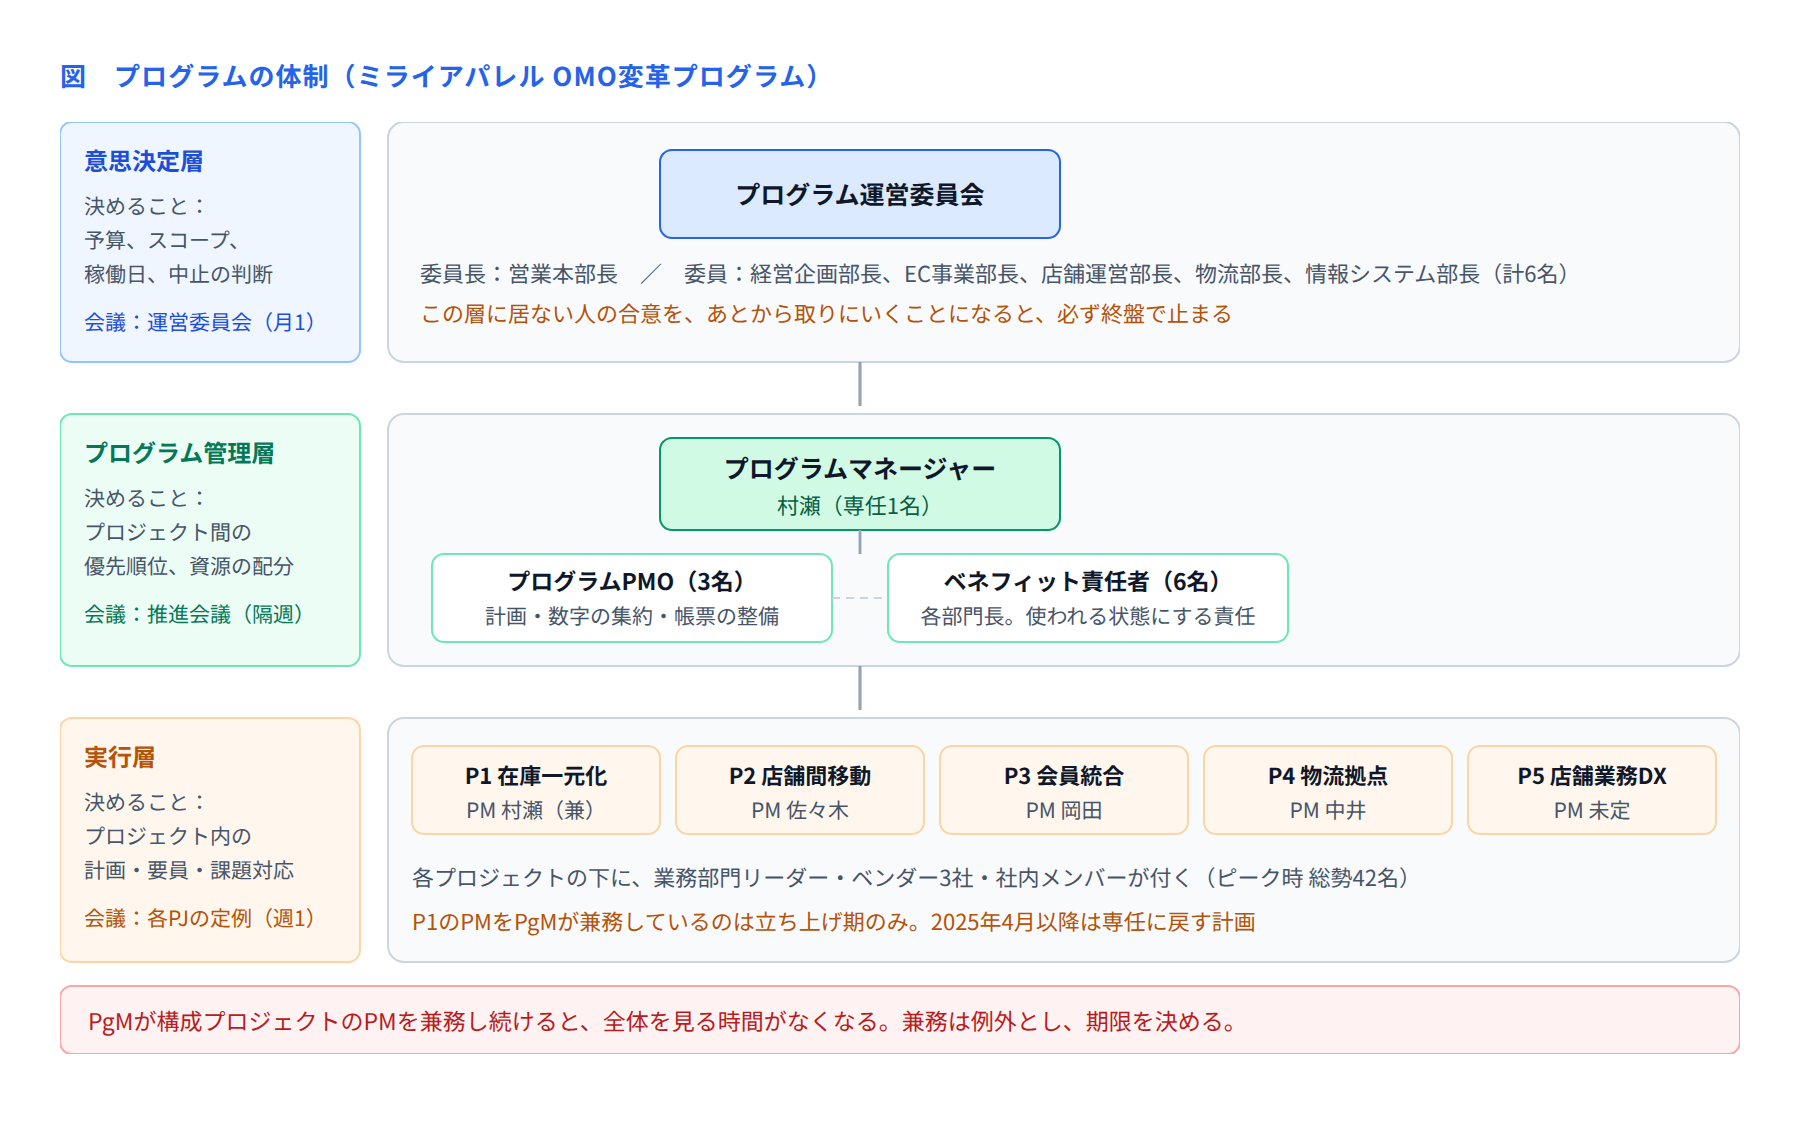Select the P4 物流拠点 project card
Viewport: 1800px width, 1124px height.
(1328, 790)
